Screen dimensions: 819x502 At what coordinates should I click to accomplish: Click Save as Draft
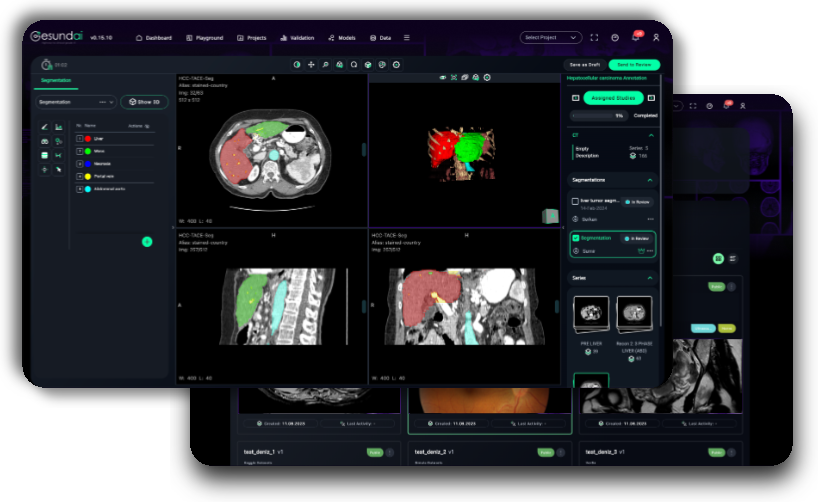(x=584, y=65)
